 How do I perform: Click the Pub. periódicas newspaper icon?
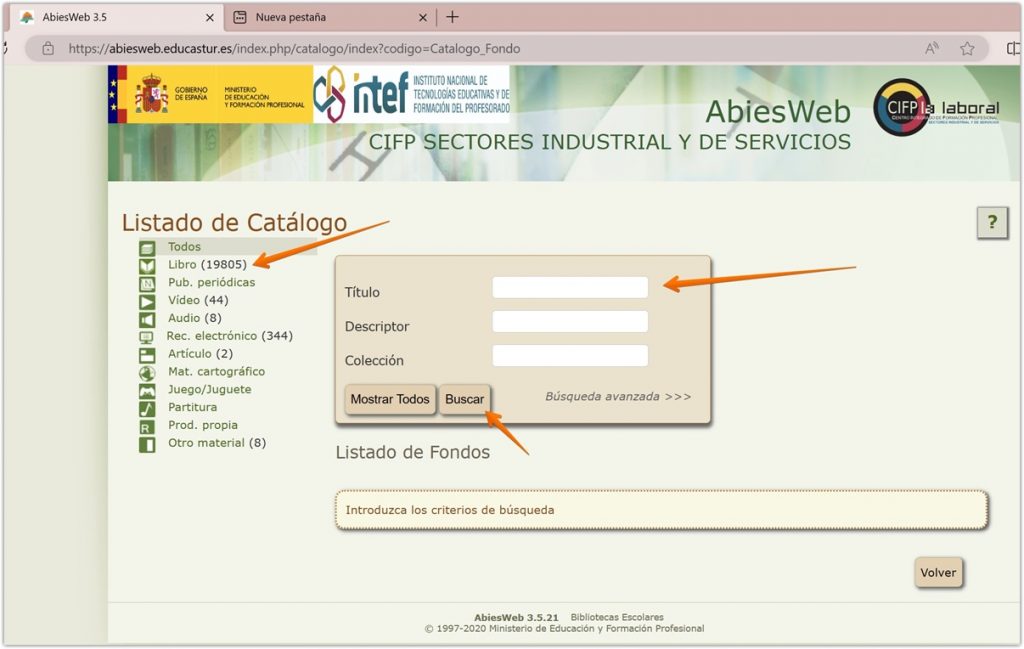coord(147,284)
